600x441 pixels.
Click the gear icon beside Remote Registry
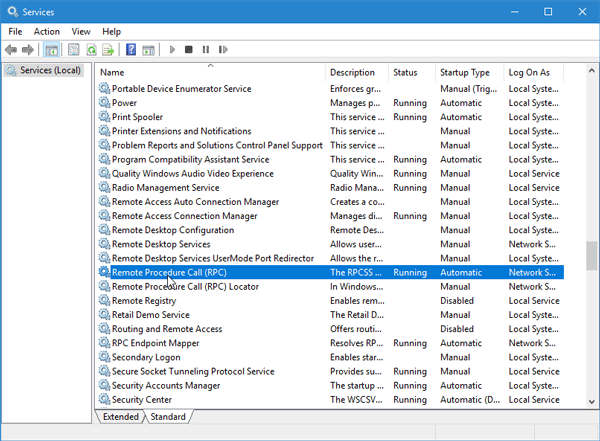(104, 300)
